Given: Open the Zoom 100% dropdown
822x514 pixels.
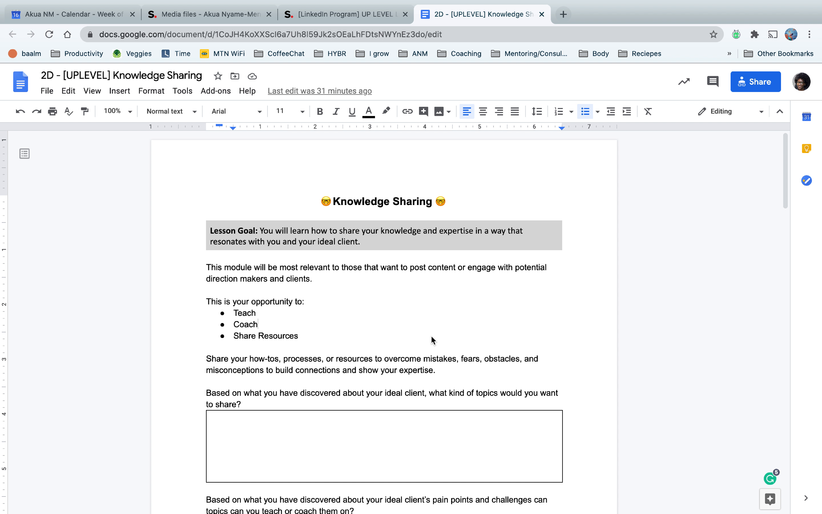Looking at the screenshot, I should [x=117, y=111].
